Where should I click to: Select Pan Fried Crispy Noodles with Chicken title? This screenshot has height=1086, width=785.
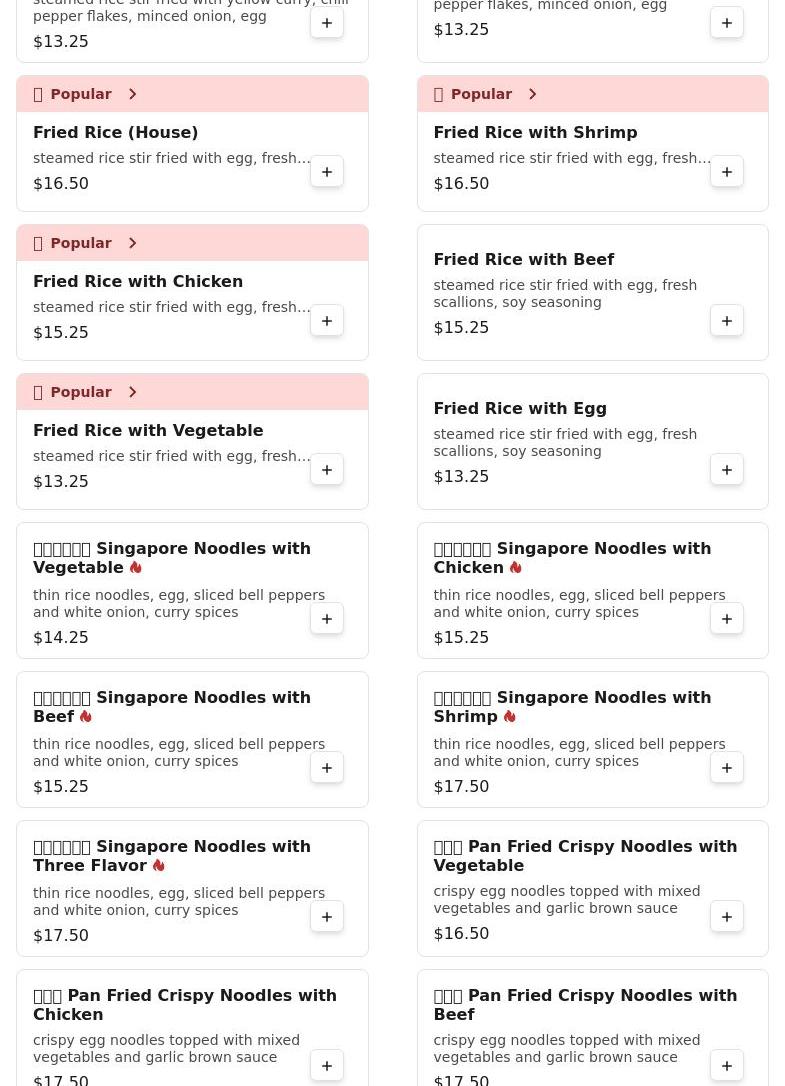tap(184, 1004)
